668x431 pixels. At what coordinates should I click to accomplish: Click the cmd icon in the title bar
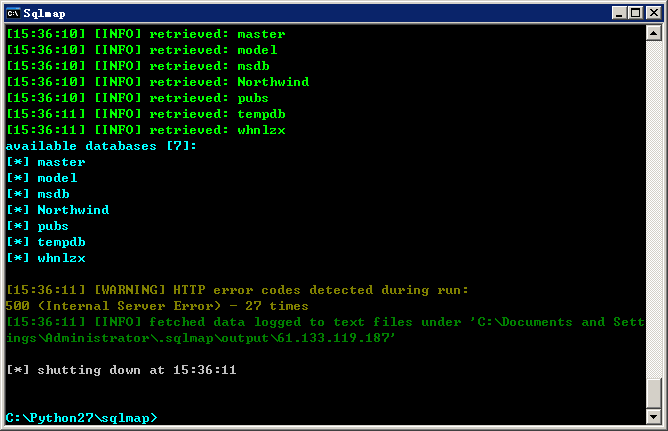click(x=14, y=13)
